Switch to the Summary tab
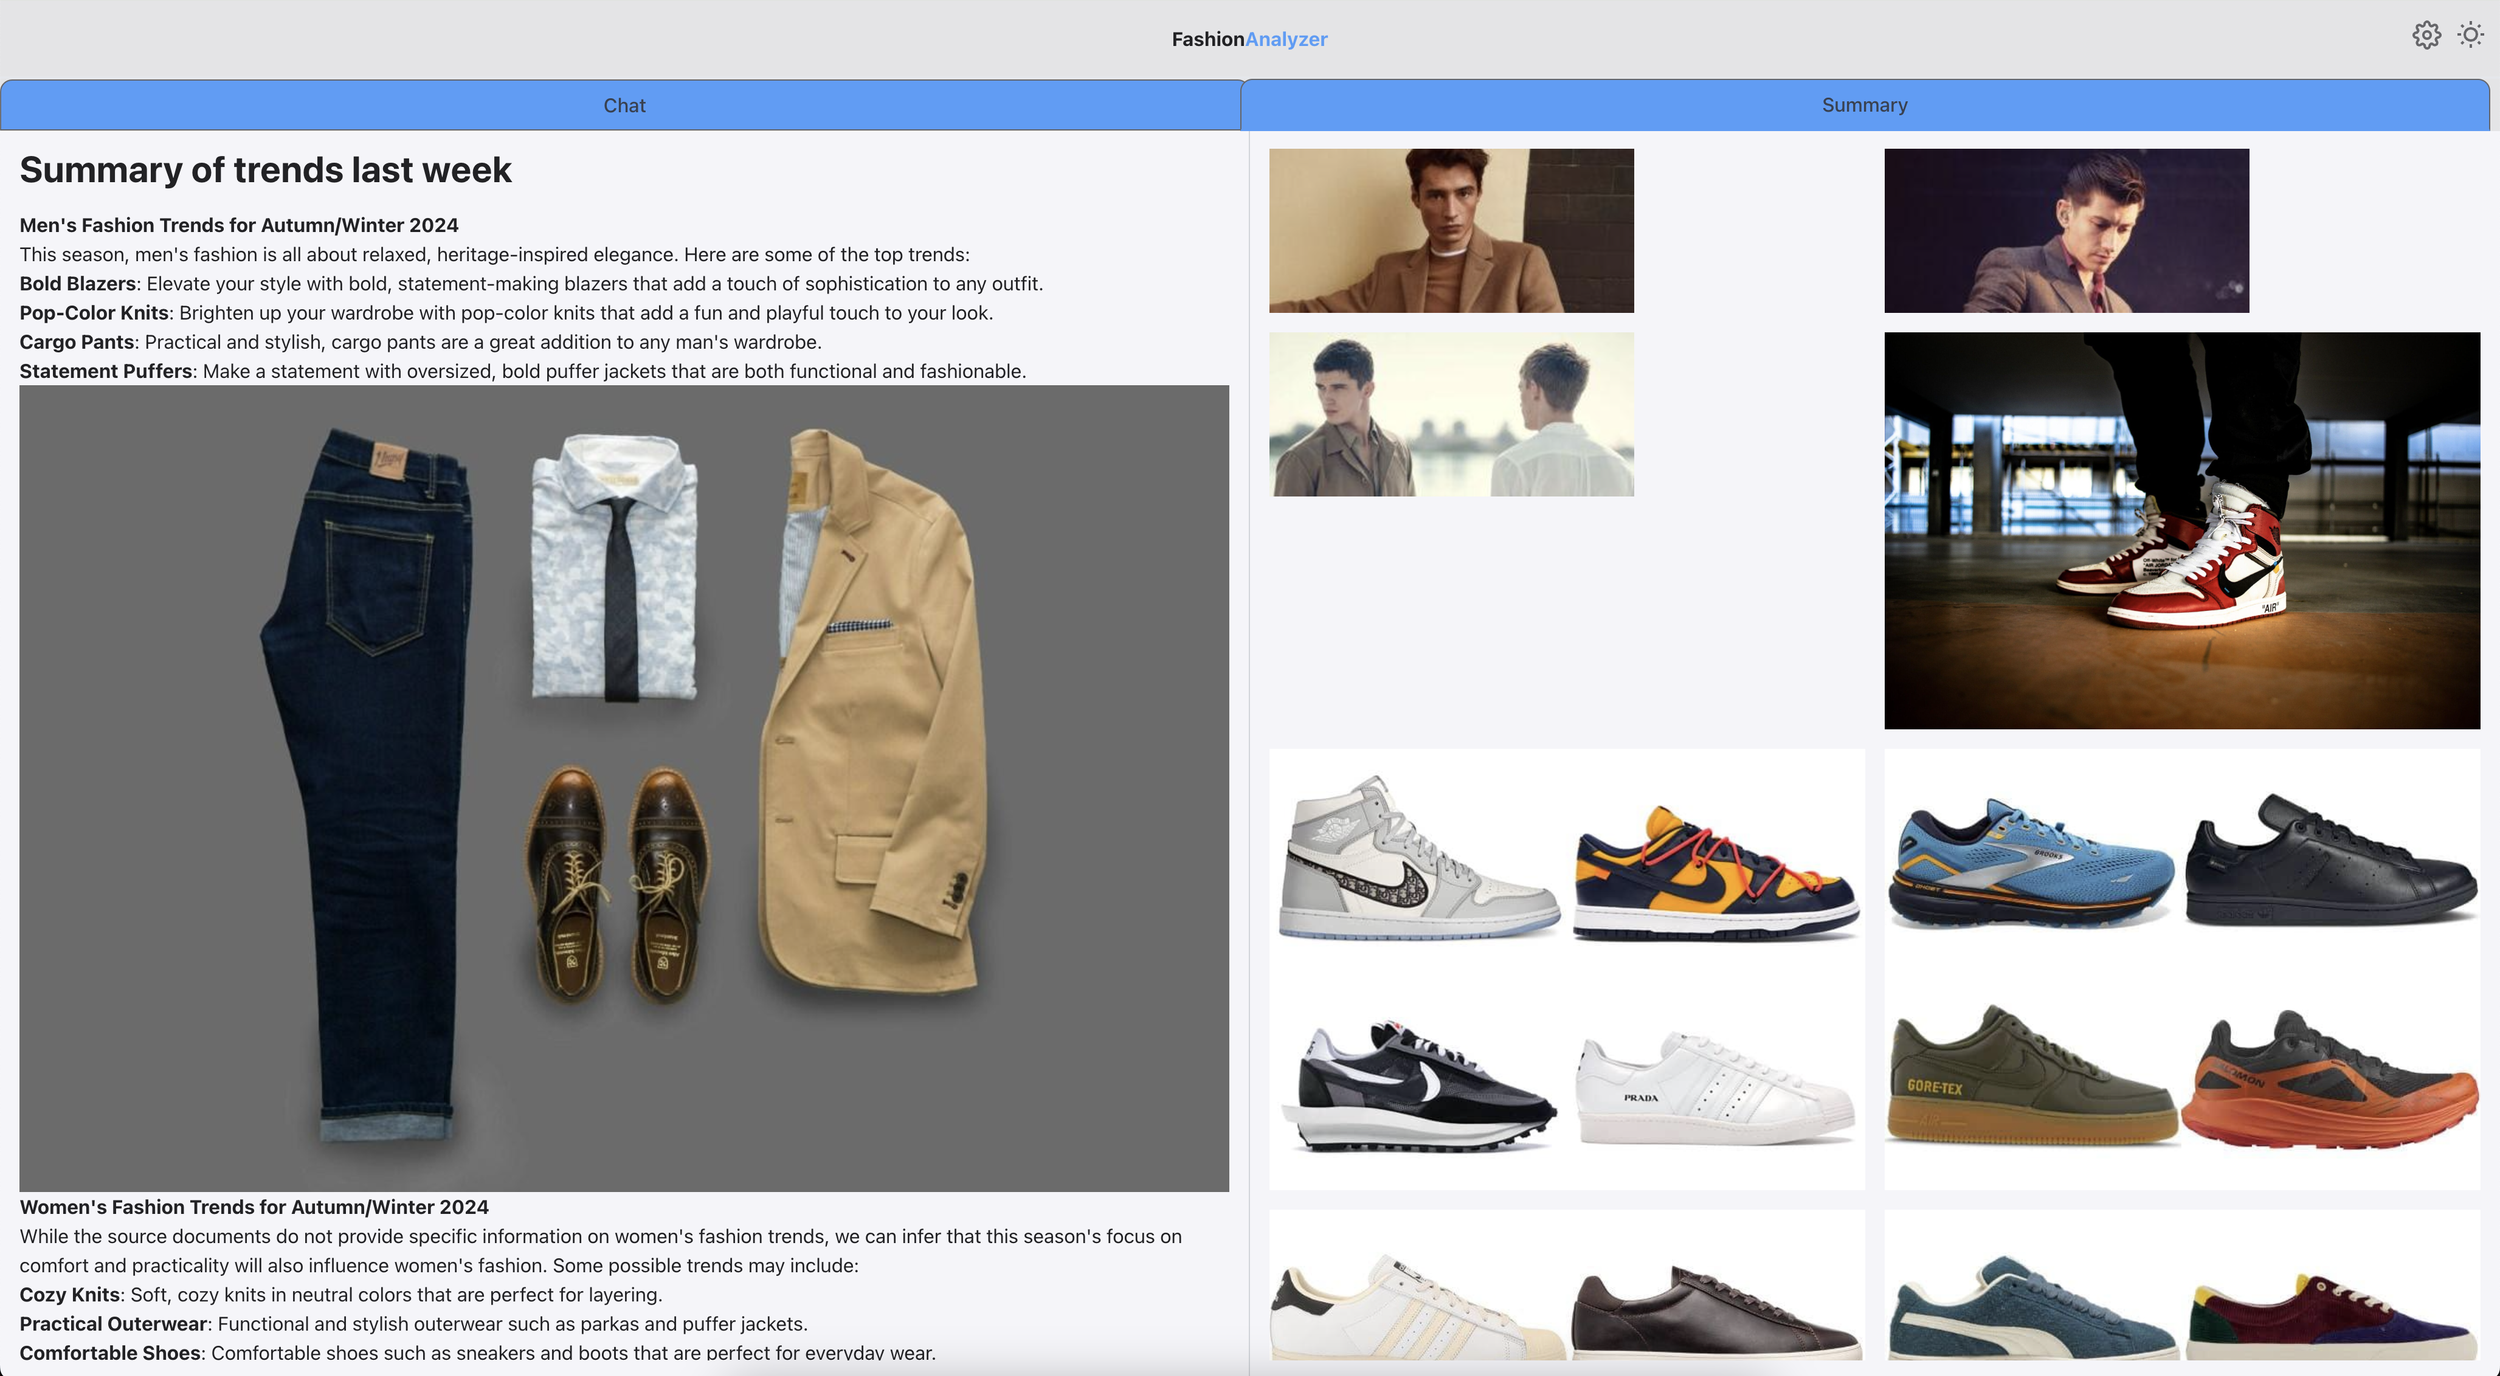The image size is (2500, 1376). click(x=1864, y=105)
